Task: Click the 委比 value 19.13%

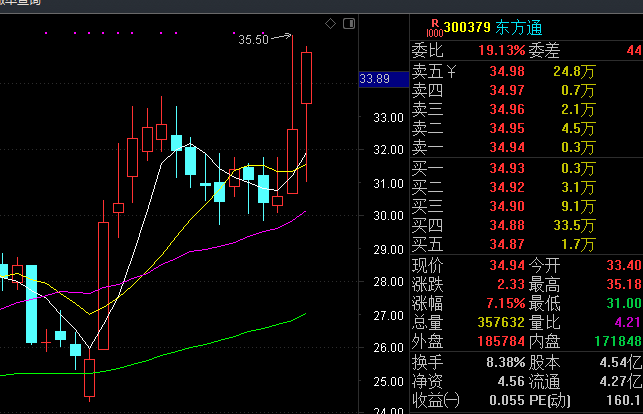Action: coord(502,50)
